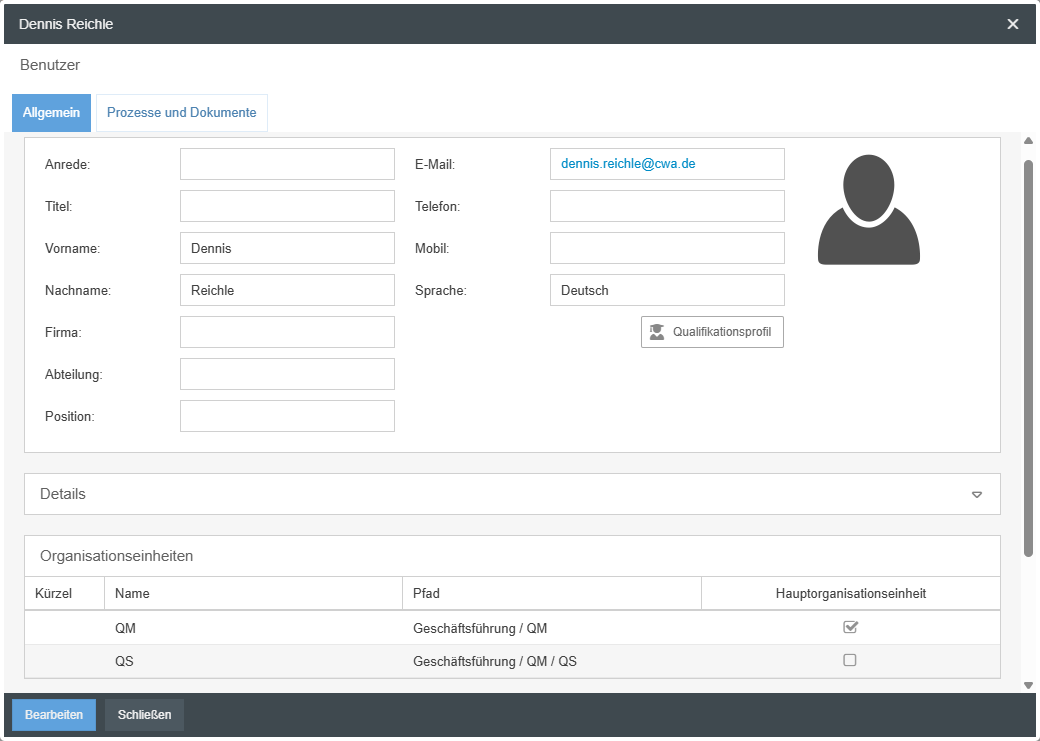Select the QM name cell
The height and width of the screenshot is (741, 1040).
253,628
